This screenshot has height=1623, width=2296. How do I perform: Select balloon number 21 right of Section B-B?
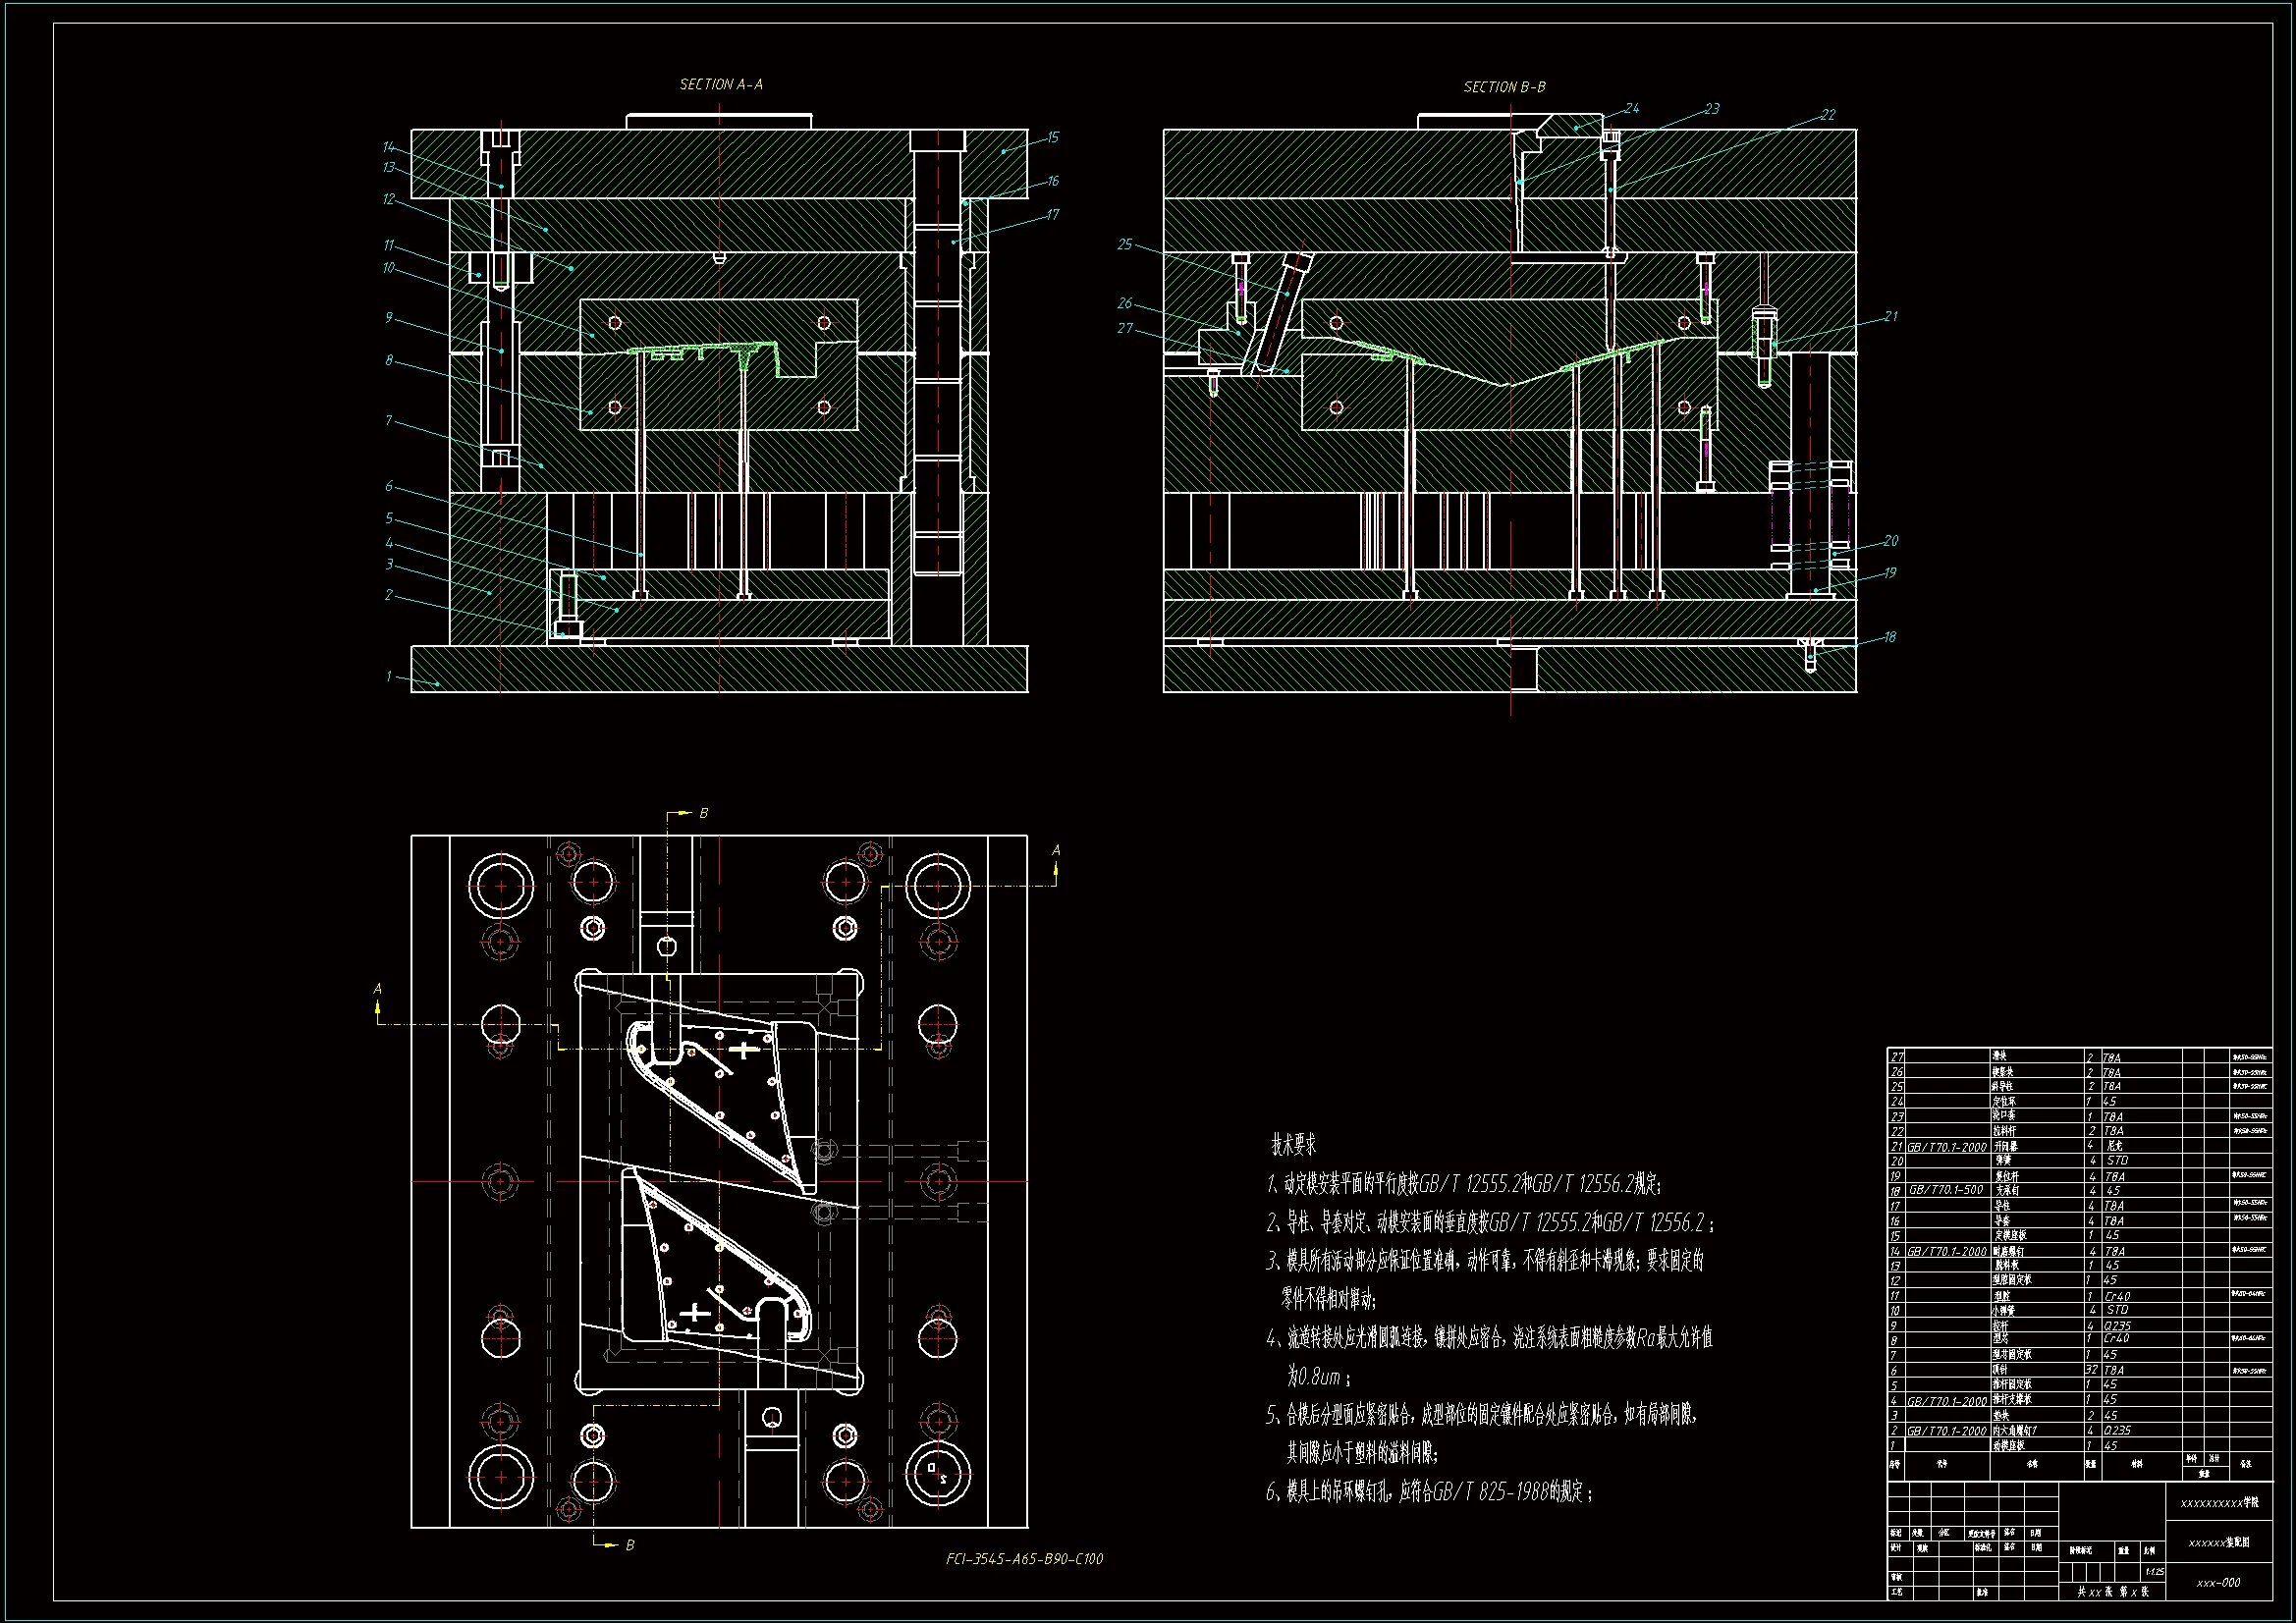pyautogui.click(x=1890, y=317)
